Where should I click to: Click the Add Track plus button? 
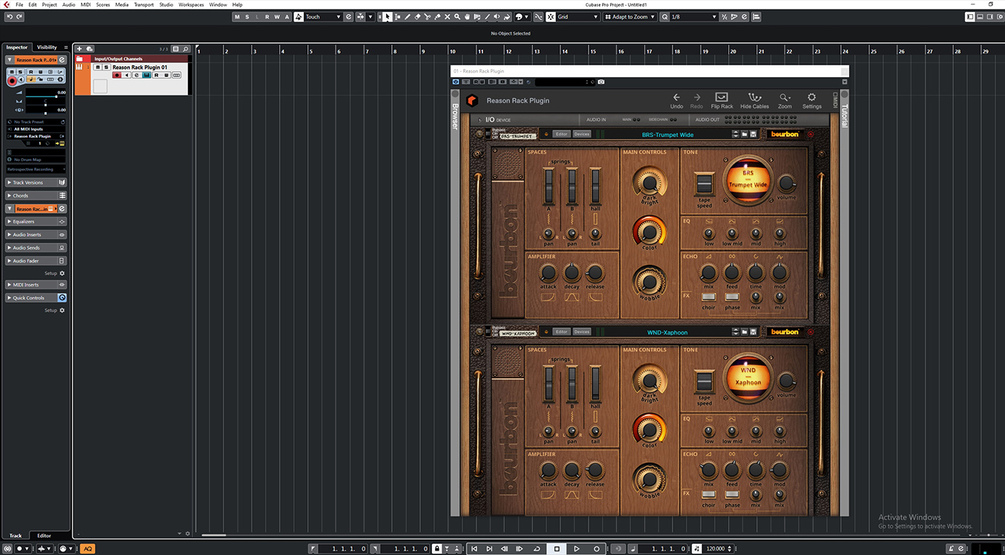(x=79, y=49)
